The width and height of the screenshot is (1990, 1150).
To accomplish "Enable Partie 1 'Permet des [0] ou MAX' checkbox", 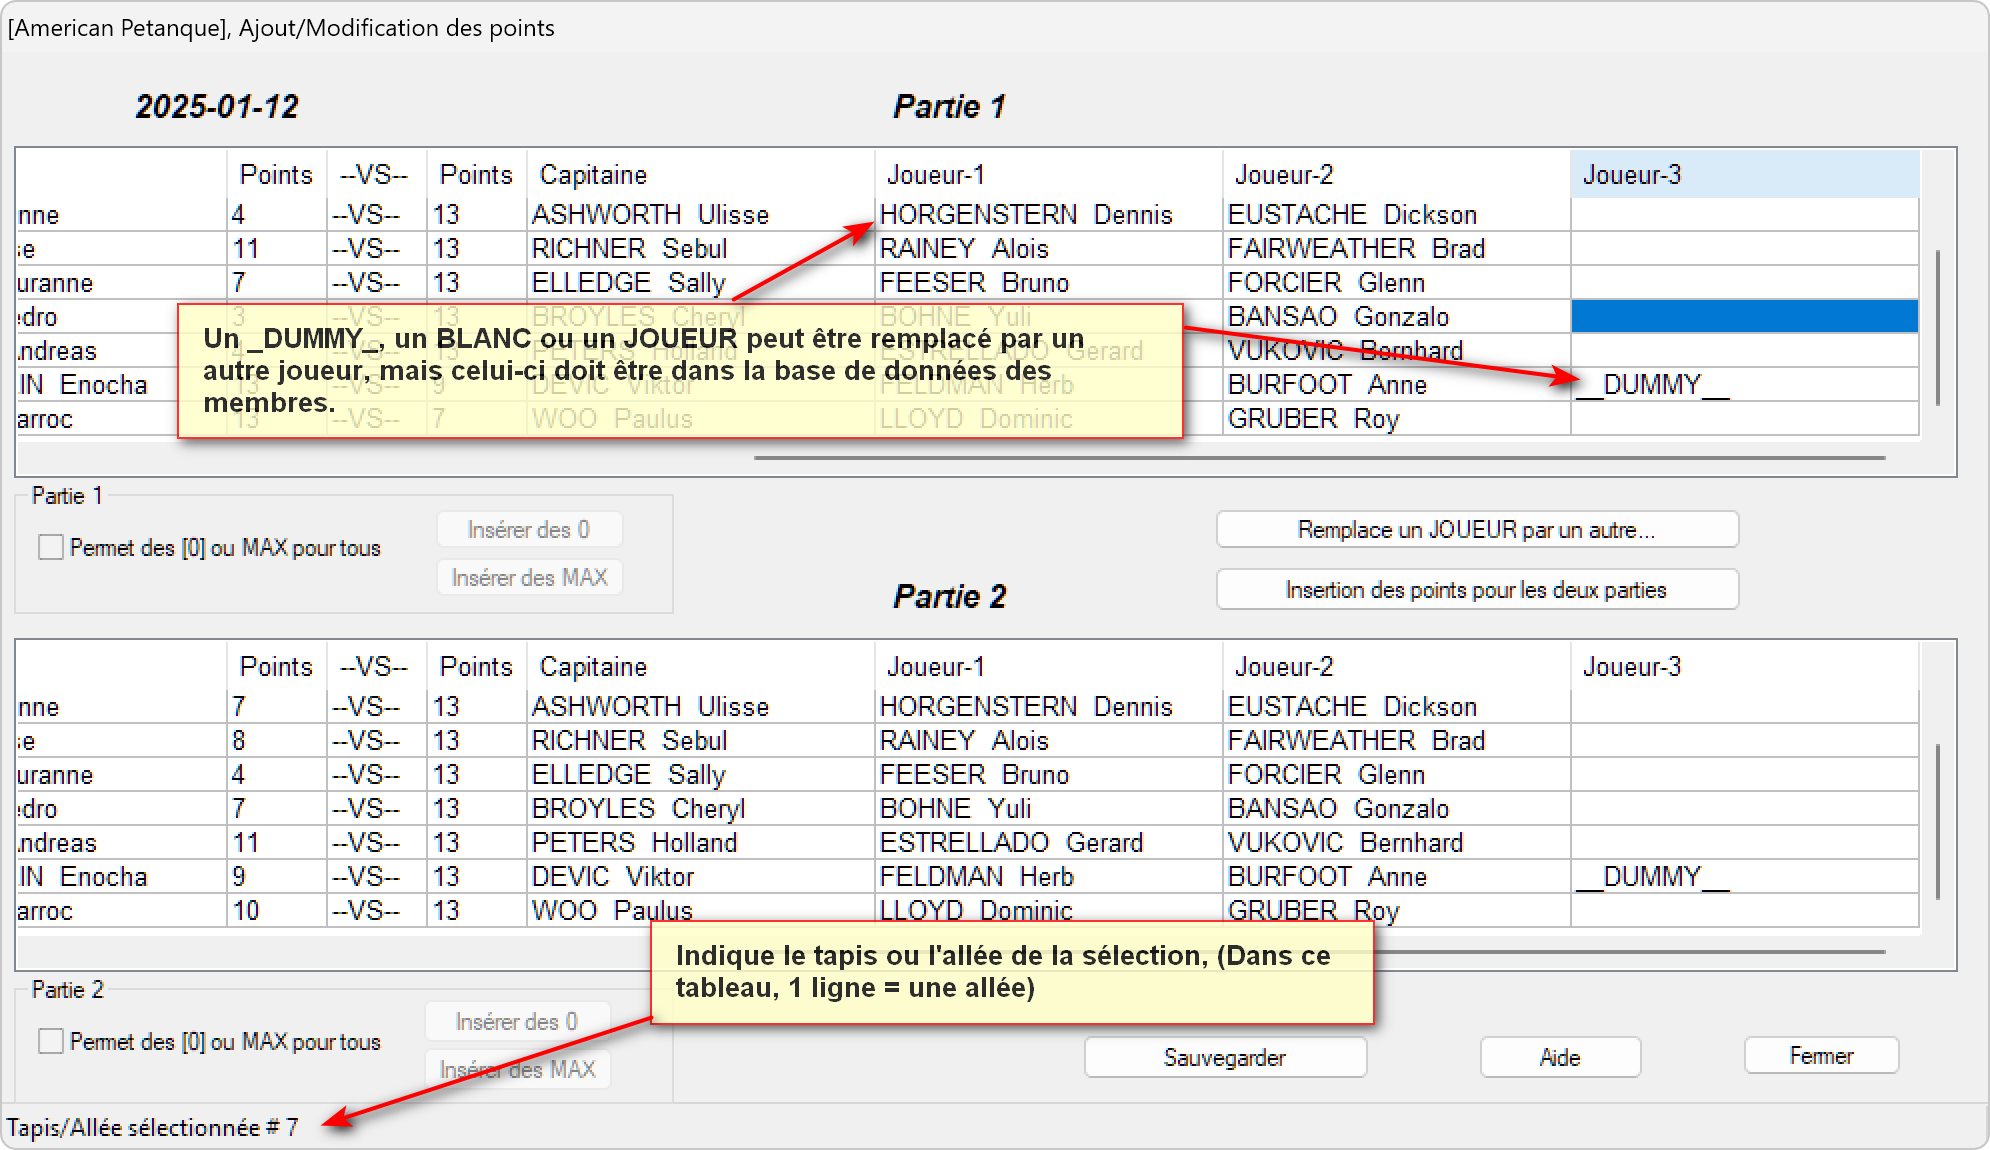I will coord(51,547).
